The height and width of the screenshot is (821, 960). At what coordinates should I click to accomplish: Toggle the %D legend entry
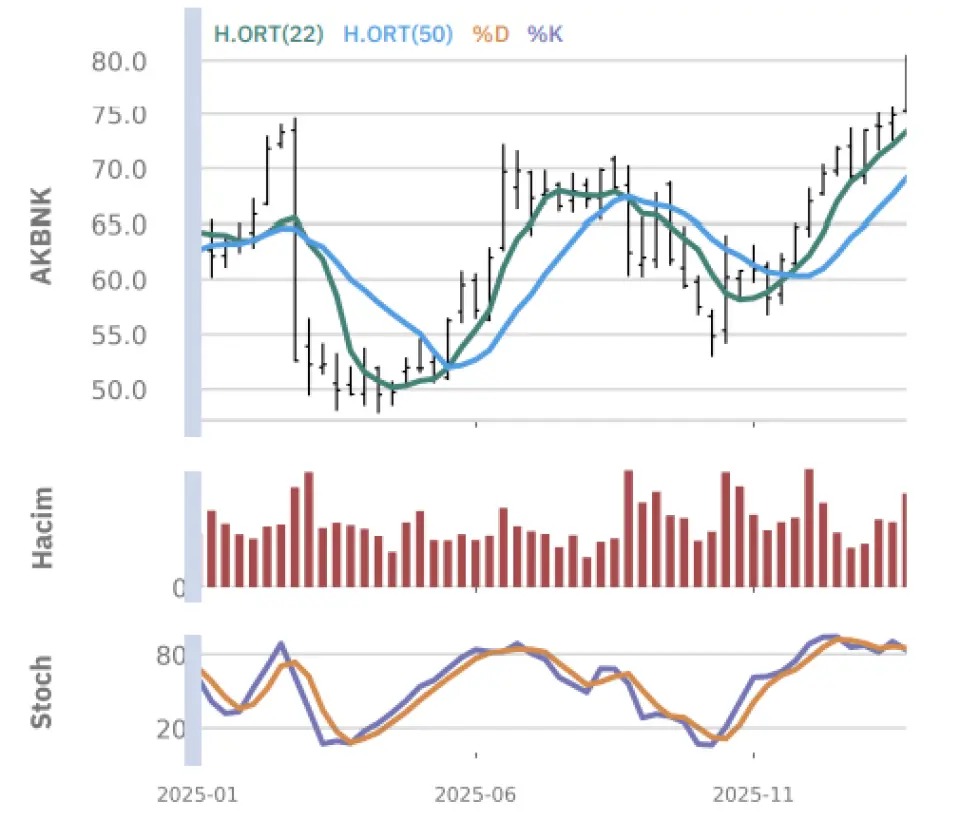(490, 34)
